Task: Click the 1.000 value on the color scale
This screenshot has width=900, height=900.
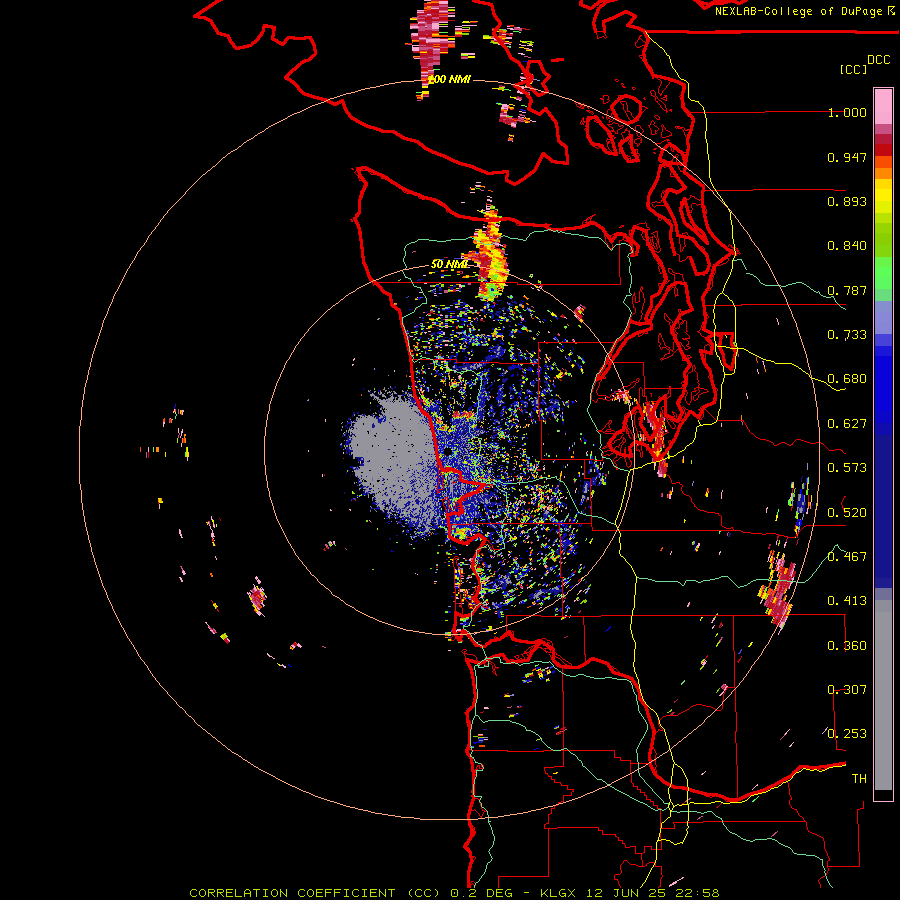Action: point(847,112)
